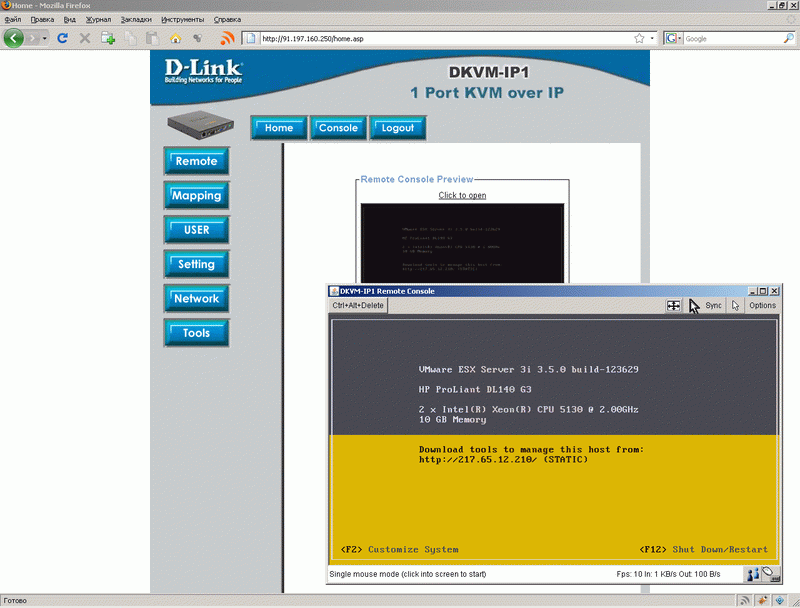Click the Logout button

(398, 128)
